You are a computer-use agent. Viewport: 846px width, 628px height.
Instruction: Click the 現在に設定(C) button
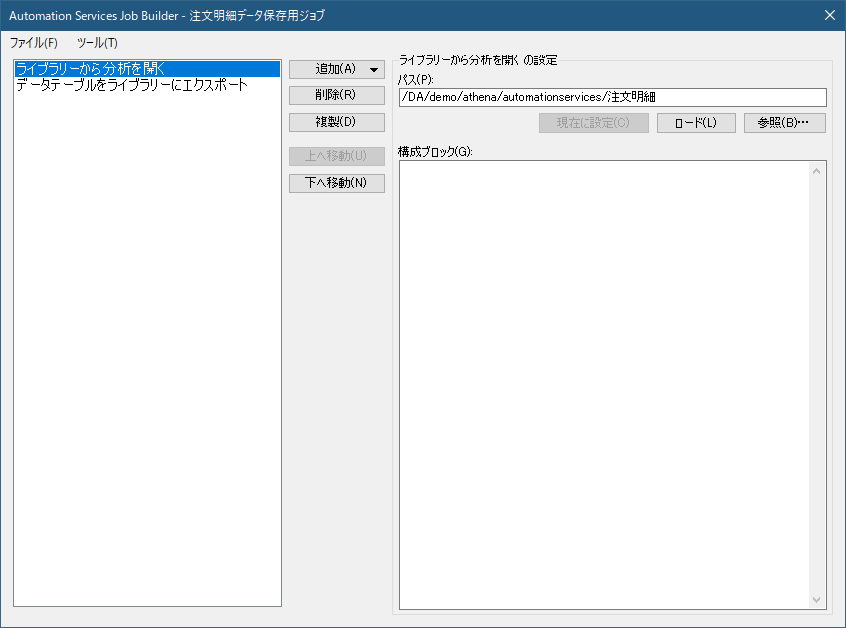point(593,123)
